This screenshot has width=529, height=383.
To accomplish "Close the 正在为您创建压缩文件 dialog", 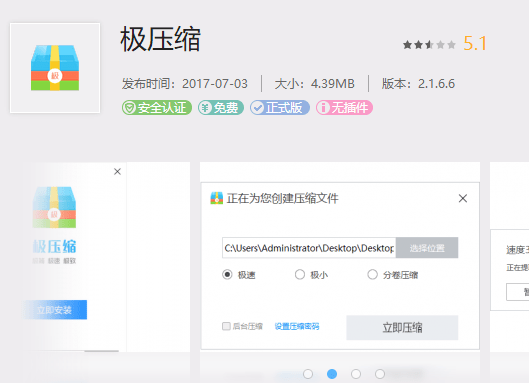I will pos(463,198).
